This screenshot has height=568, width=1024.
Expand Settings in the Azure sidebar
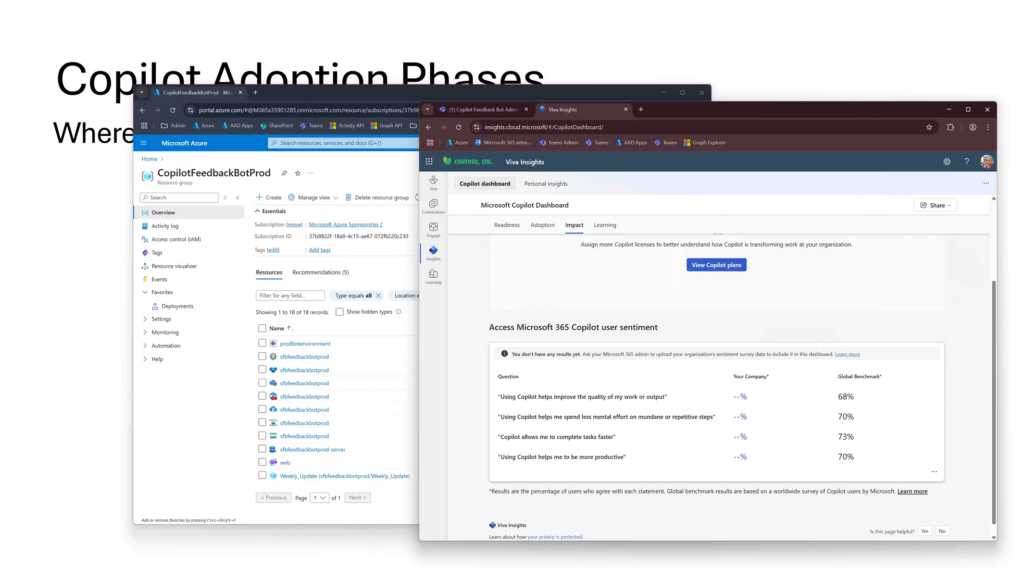145,319
